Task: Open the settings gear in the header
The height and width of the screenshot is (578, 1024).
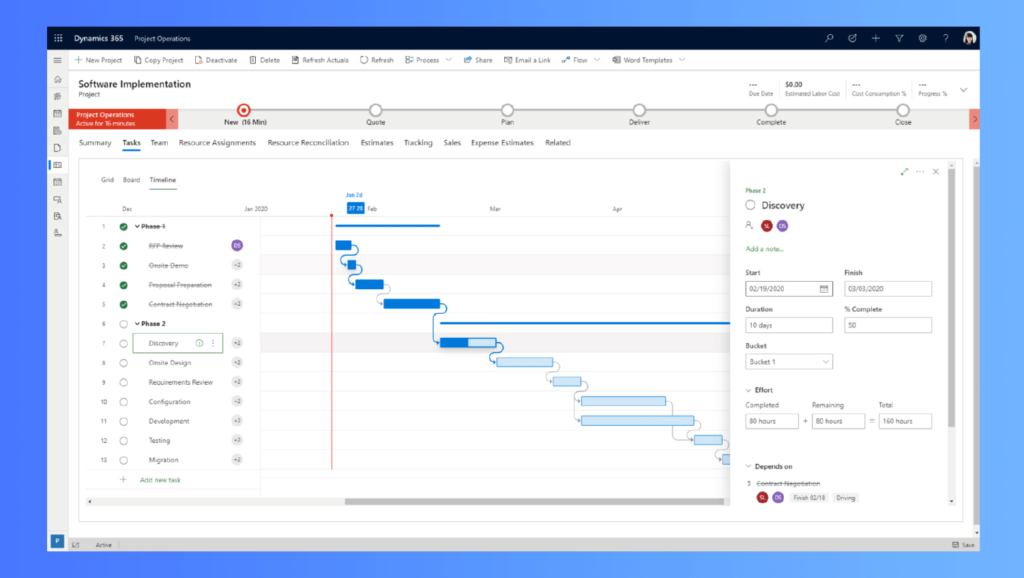Action: tap(922, 39)
